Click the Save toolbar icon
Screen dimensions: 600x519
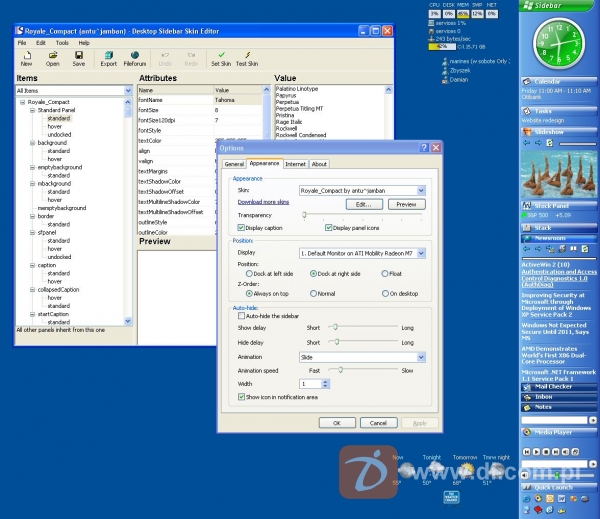click(78, 57)
